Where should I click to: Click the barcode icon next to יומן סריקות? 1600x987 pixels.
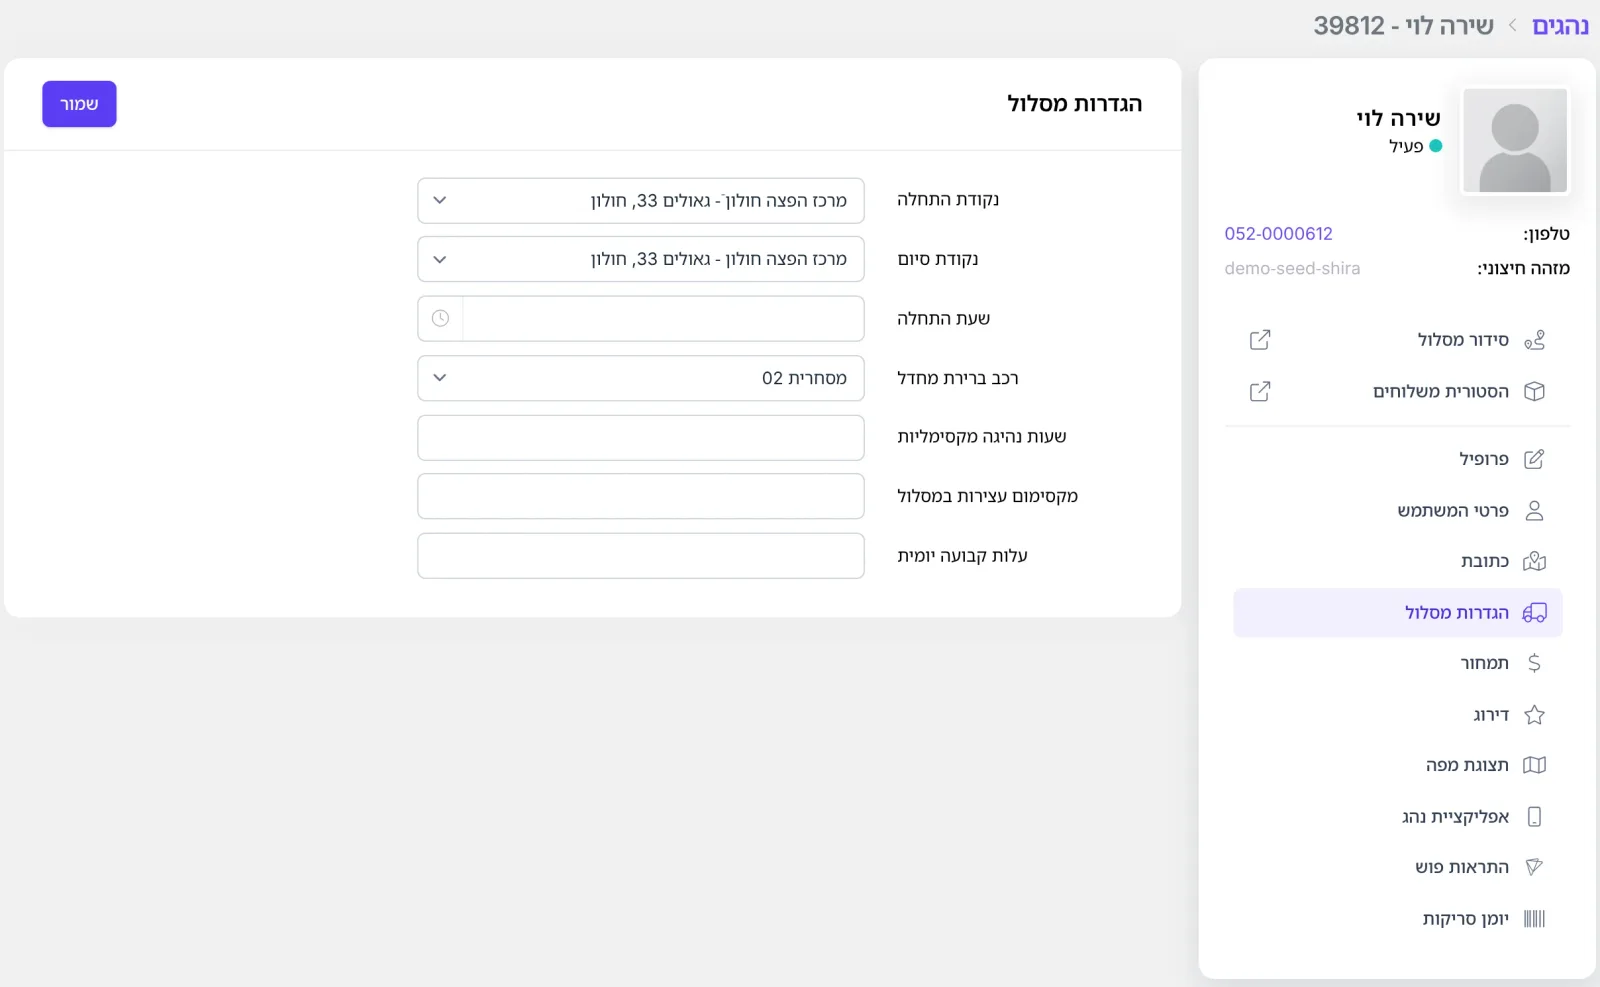[1534, 918]
